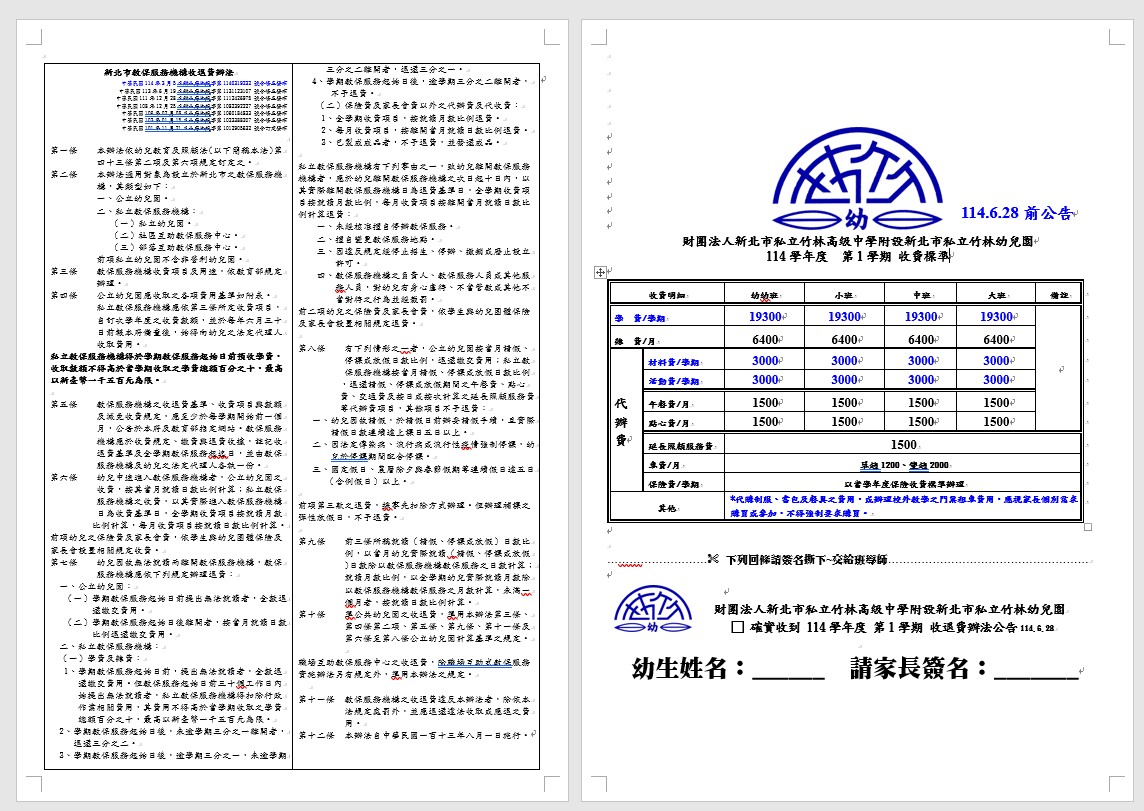Select the small blue logo on the reply slip
The height and width of the screenshot is (811, 1144).
[x=652, y=609]
